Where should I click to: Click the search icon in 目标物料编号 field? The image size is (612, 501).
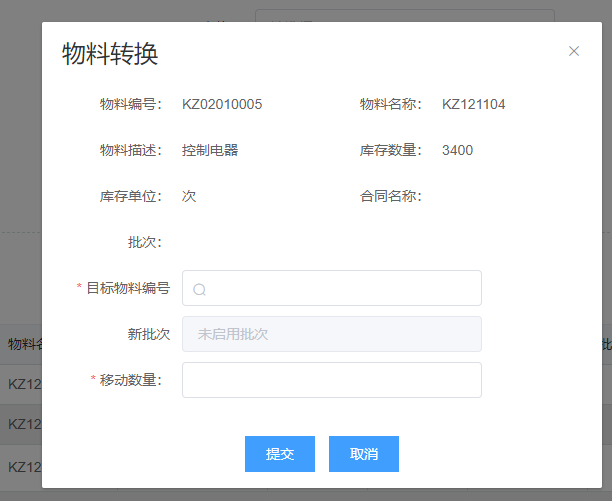tap(199, 289)
